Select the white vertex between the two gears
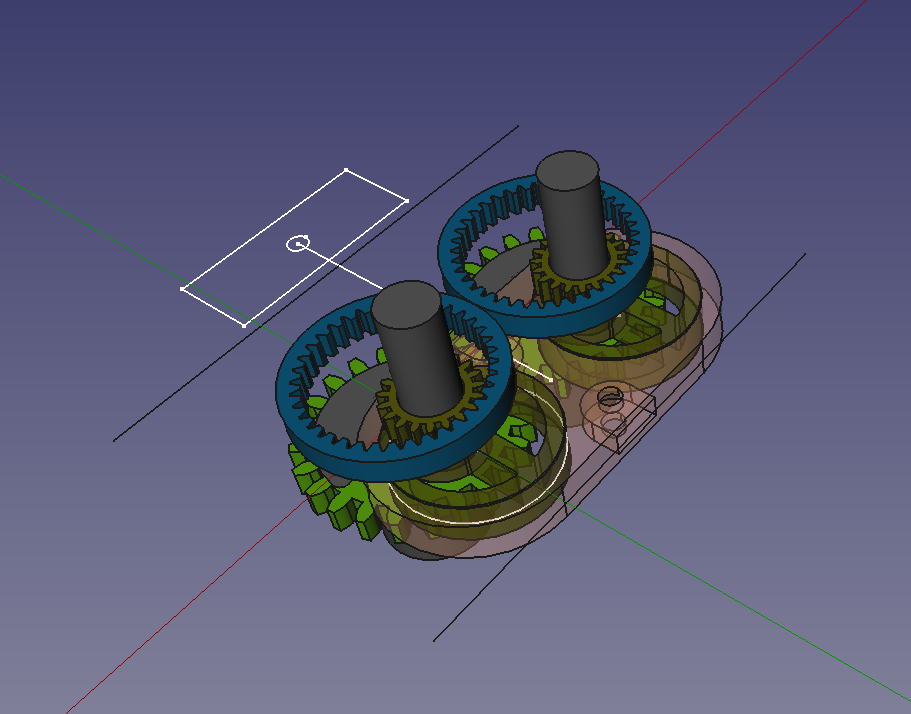 (551, 379)
